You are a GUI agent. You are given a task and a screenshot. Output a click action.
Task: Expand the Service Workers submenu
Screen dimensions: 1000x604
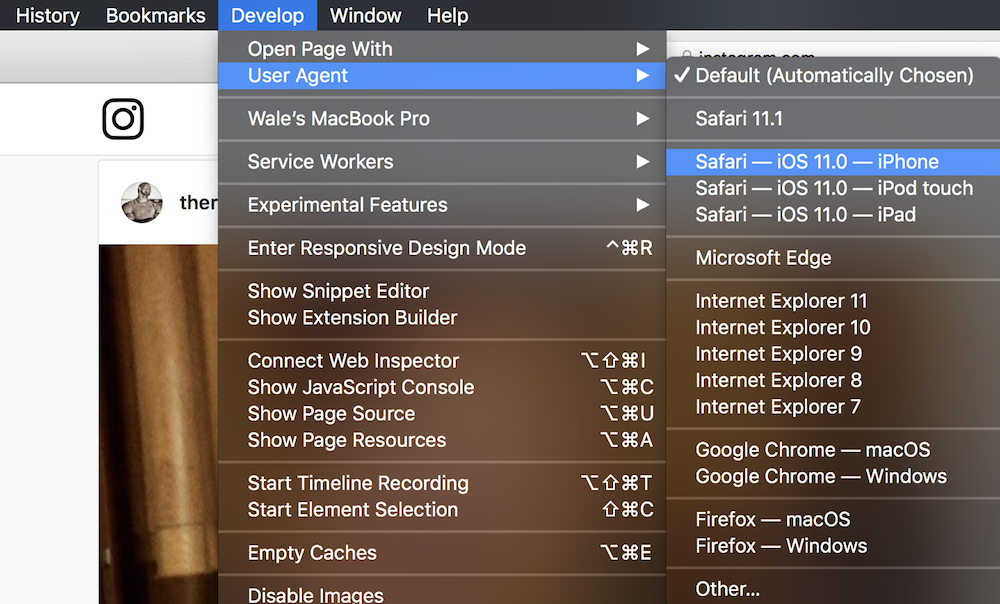[442, 162]
